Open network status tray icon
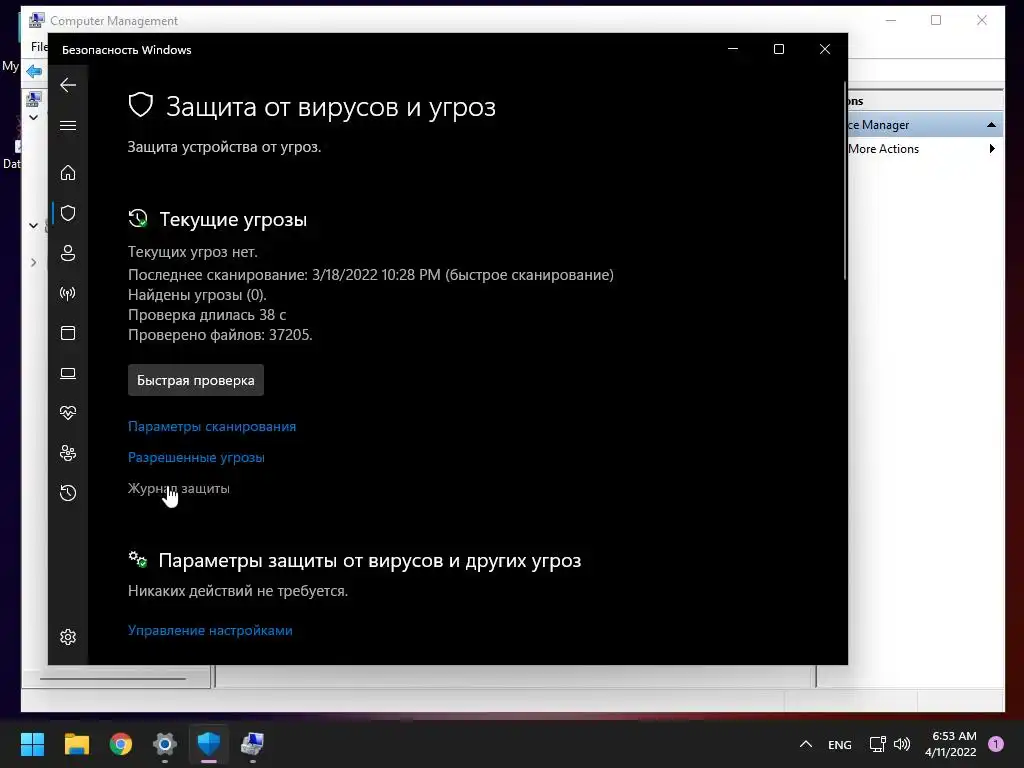The height and width of the screenshot is (768, 1024). point(877,744)
